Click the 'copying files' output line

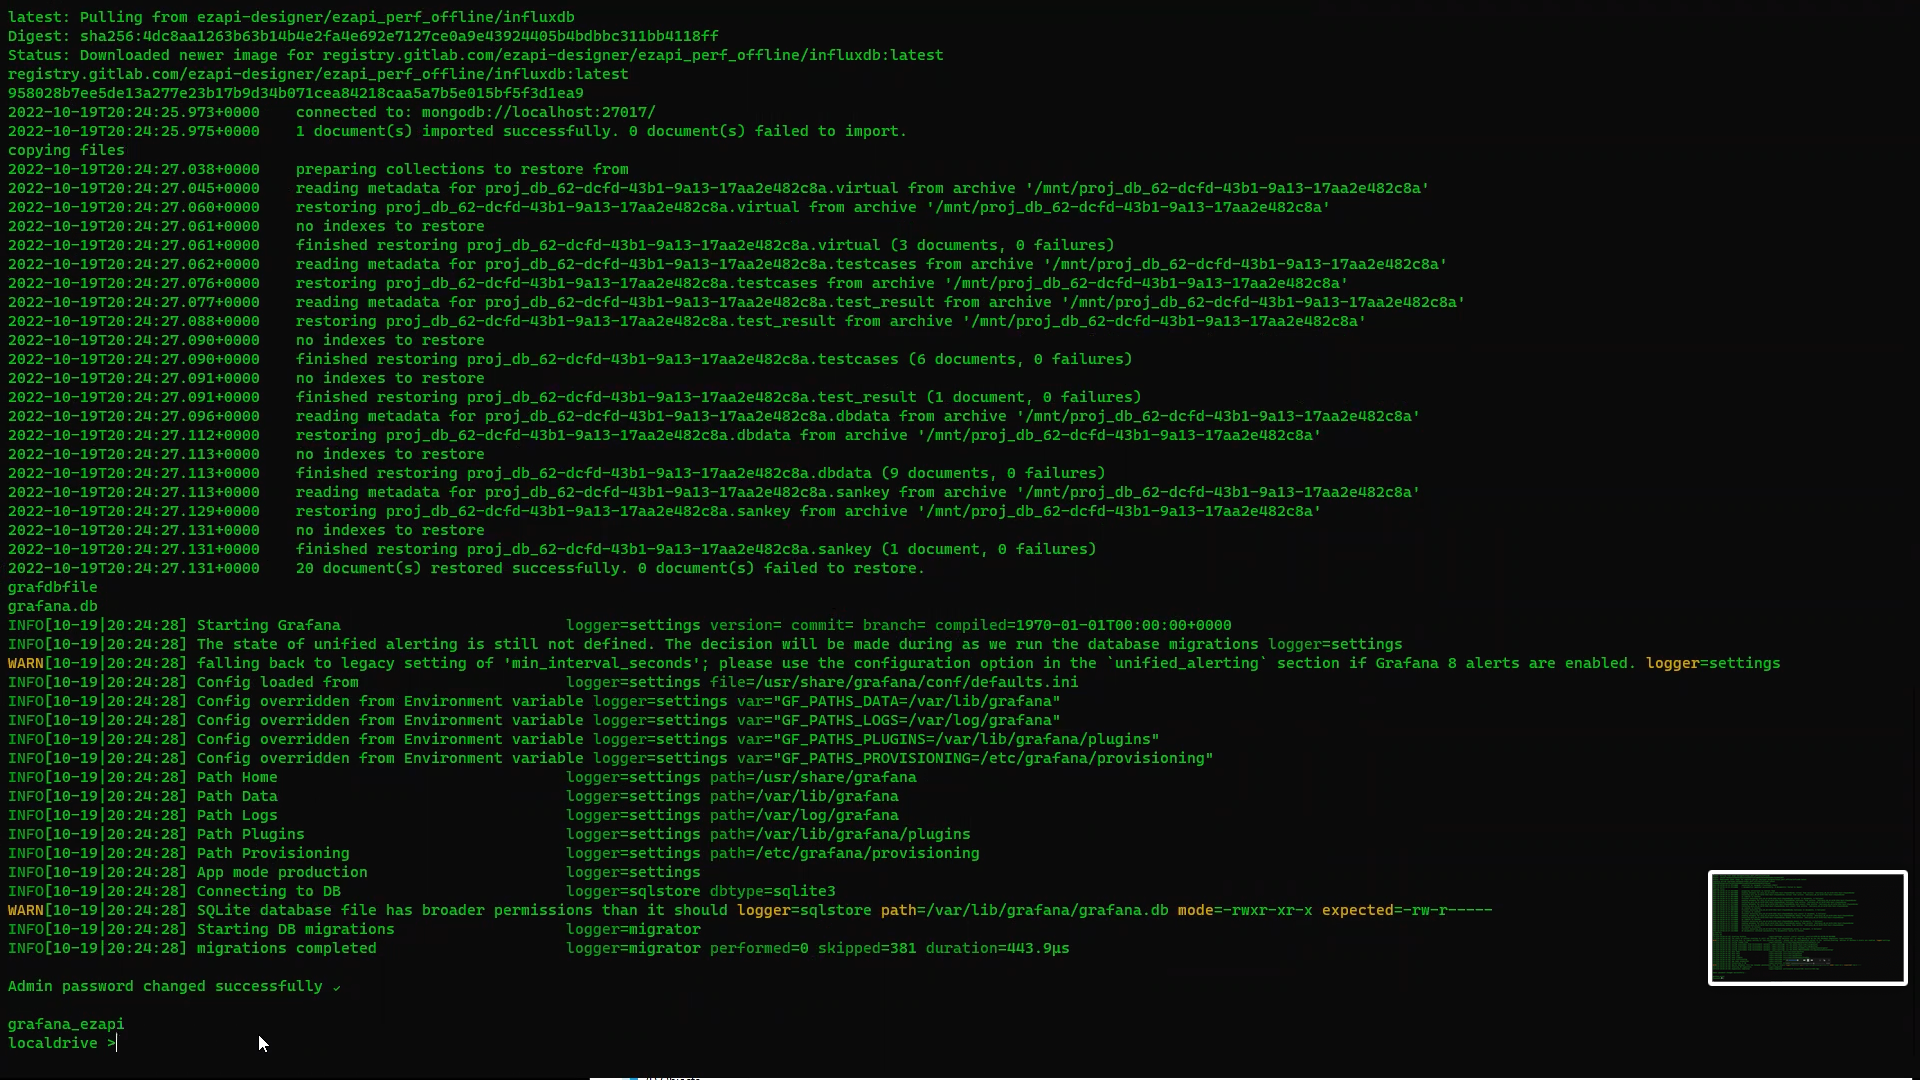(66, 150)
